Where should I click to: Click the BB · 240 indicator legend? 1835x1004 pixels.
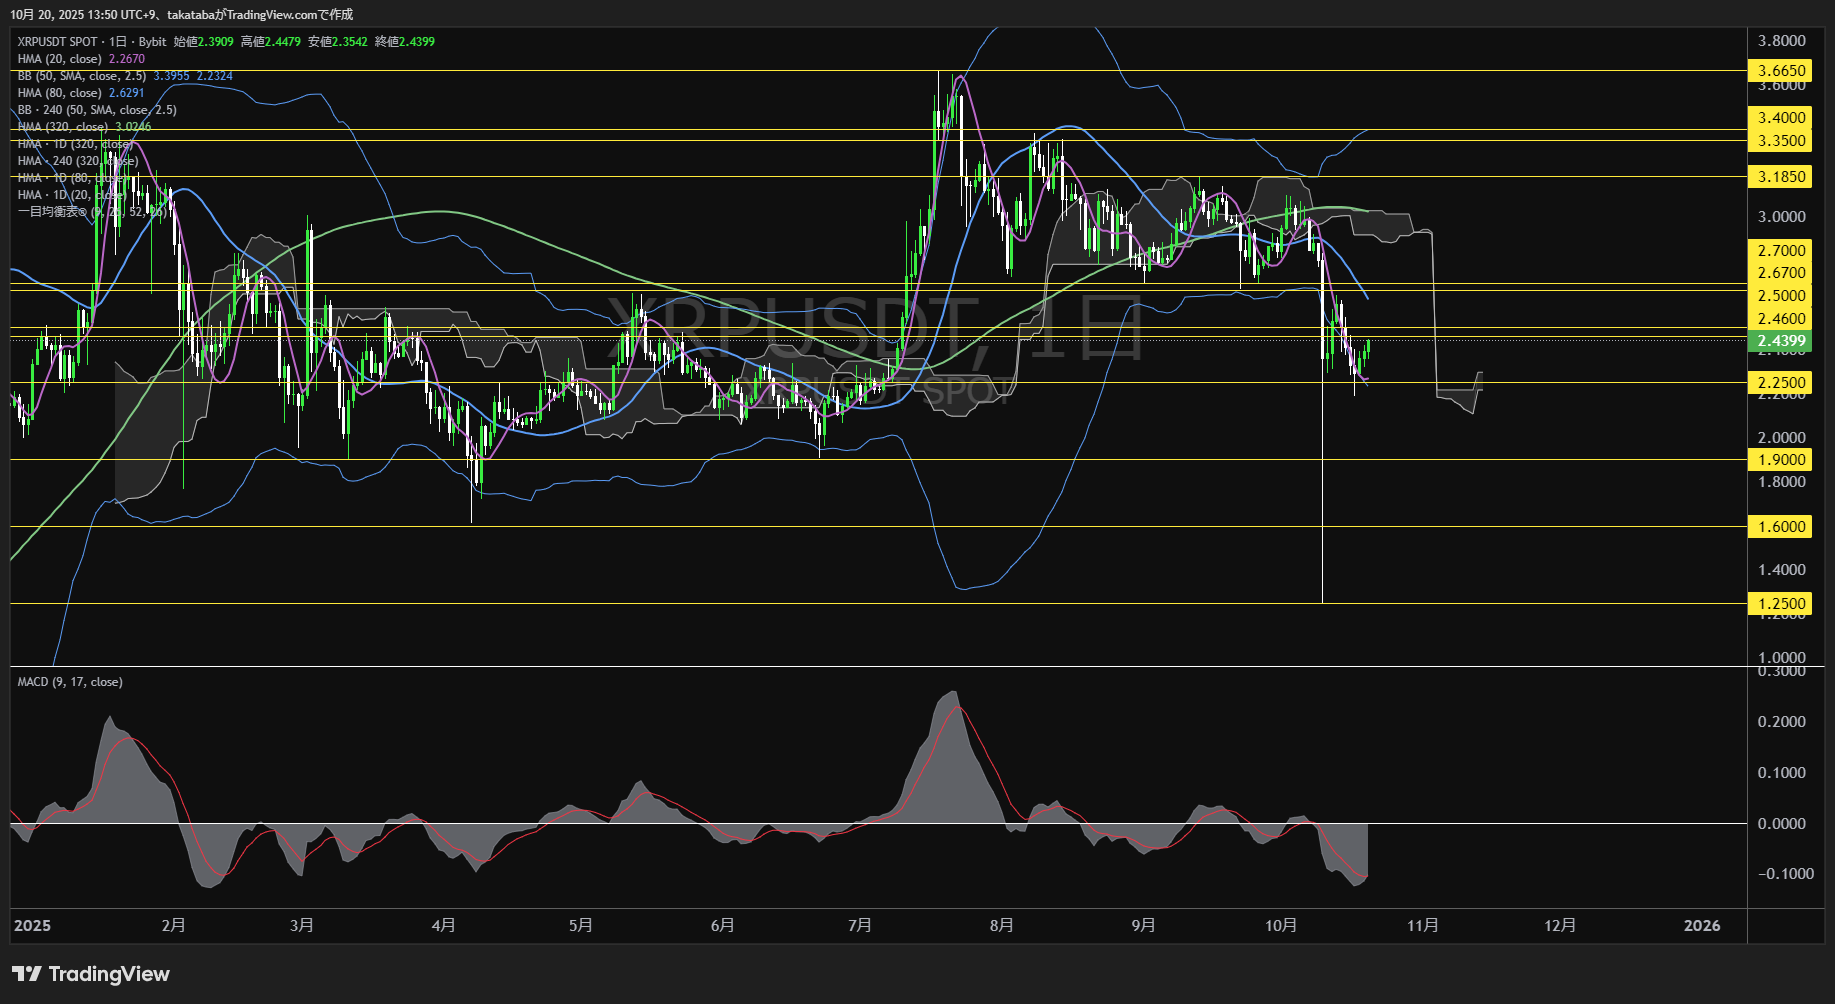point(97,110)
